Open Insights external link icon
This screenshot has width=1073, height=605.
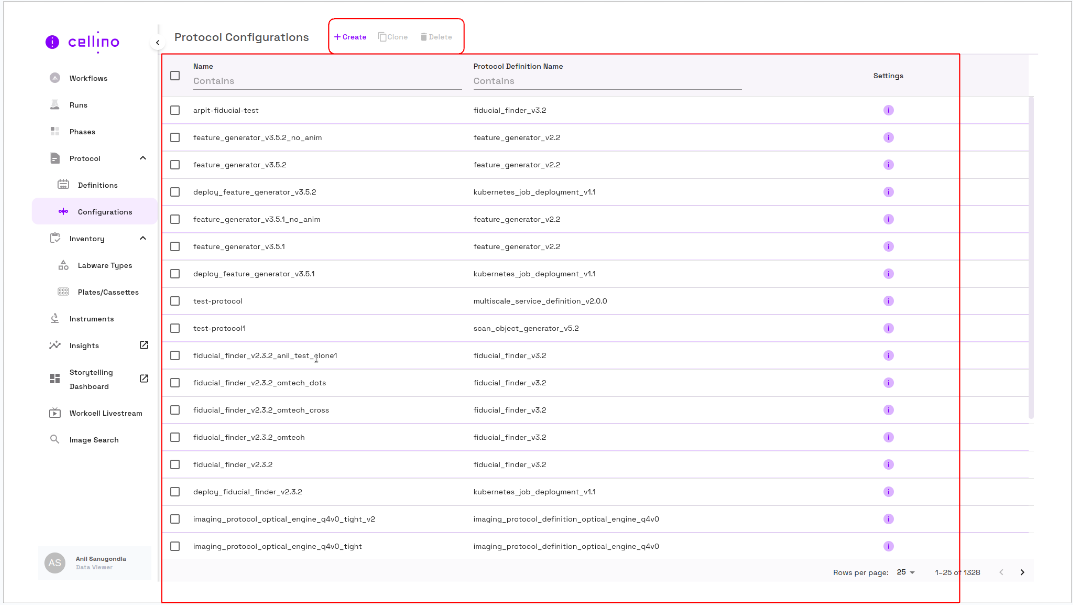coord(143,345)
